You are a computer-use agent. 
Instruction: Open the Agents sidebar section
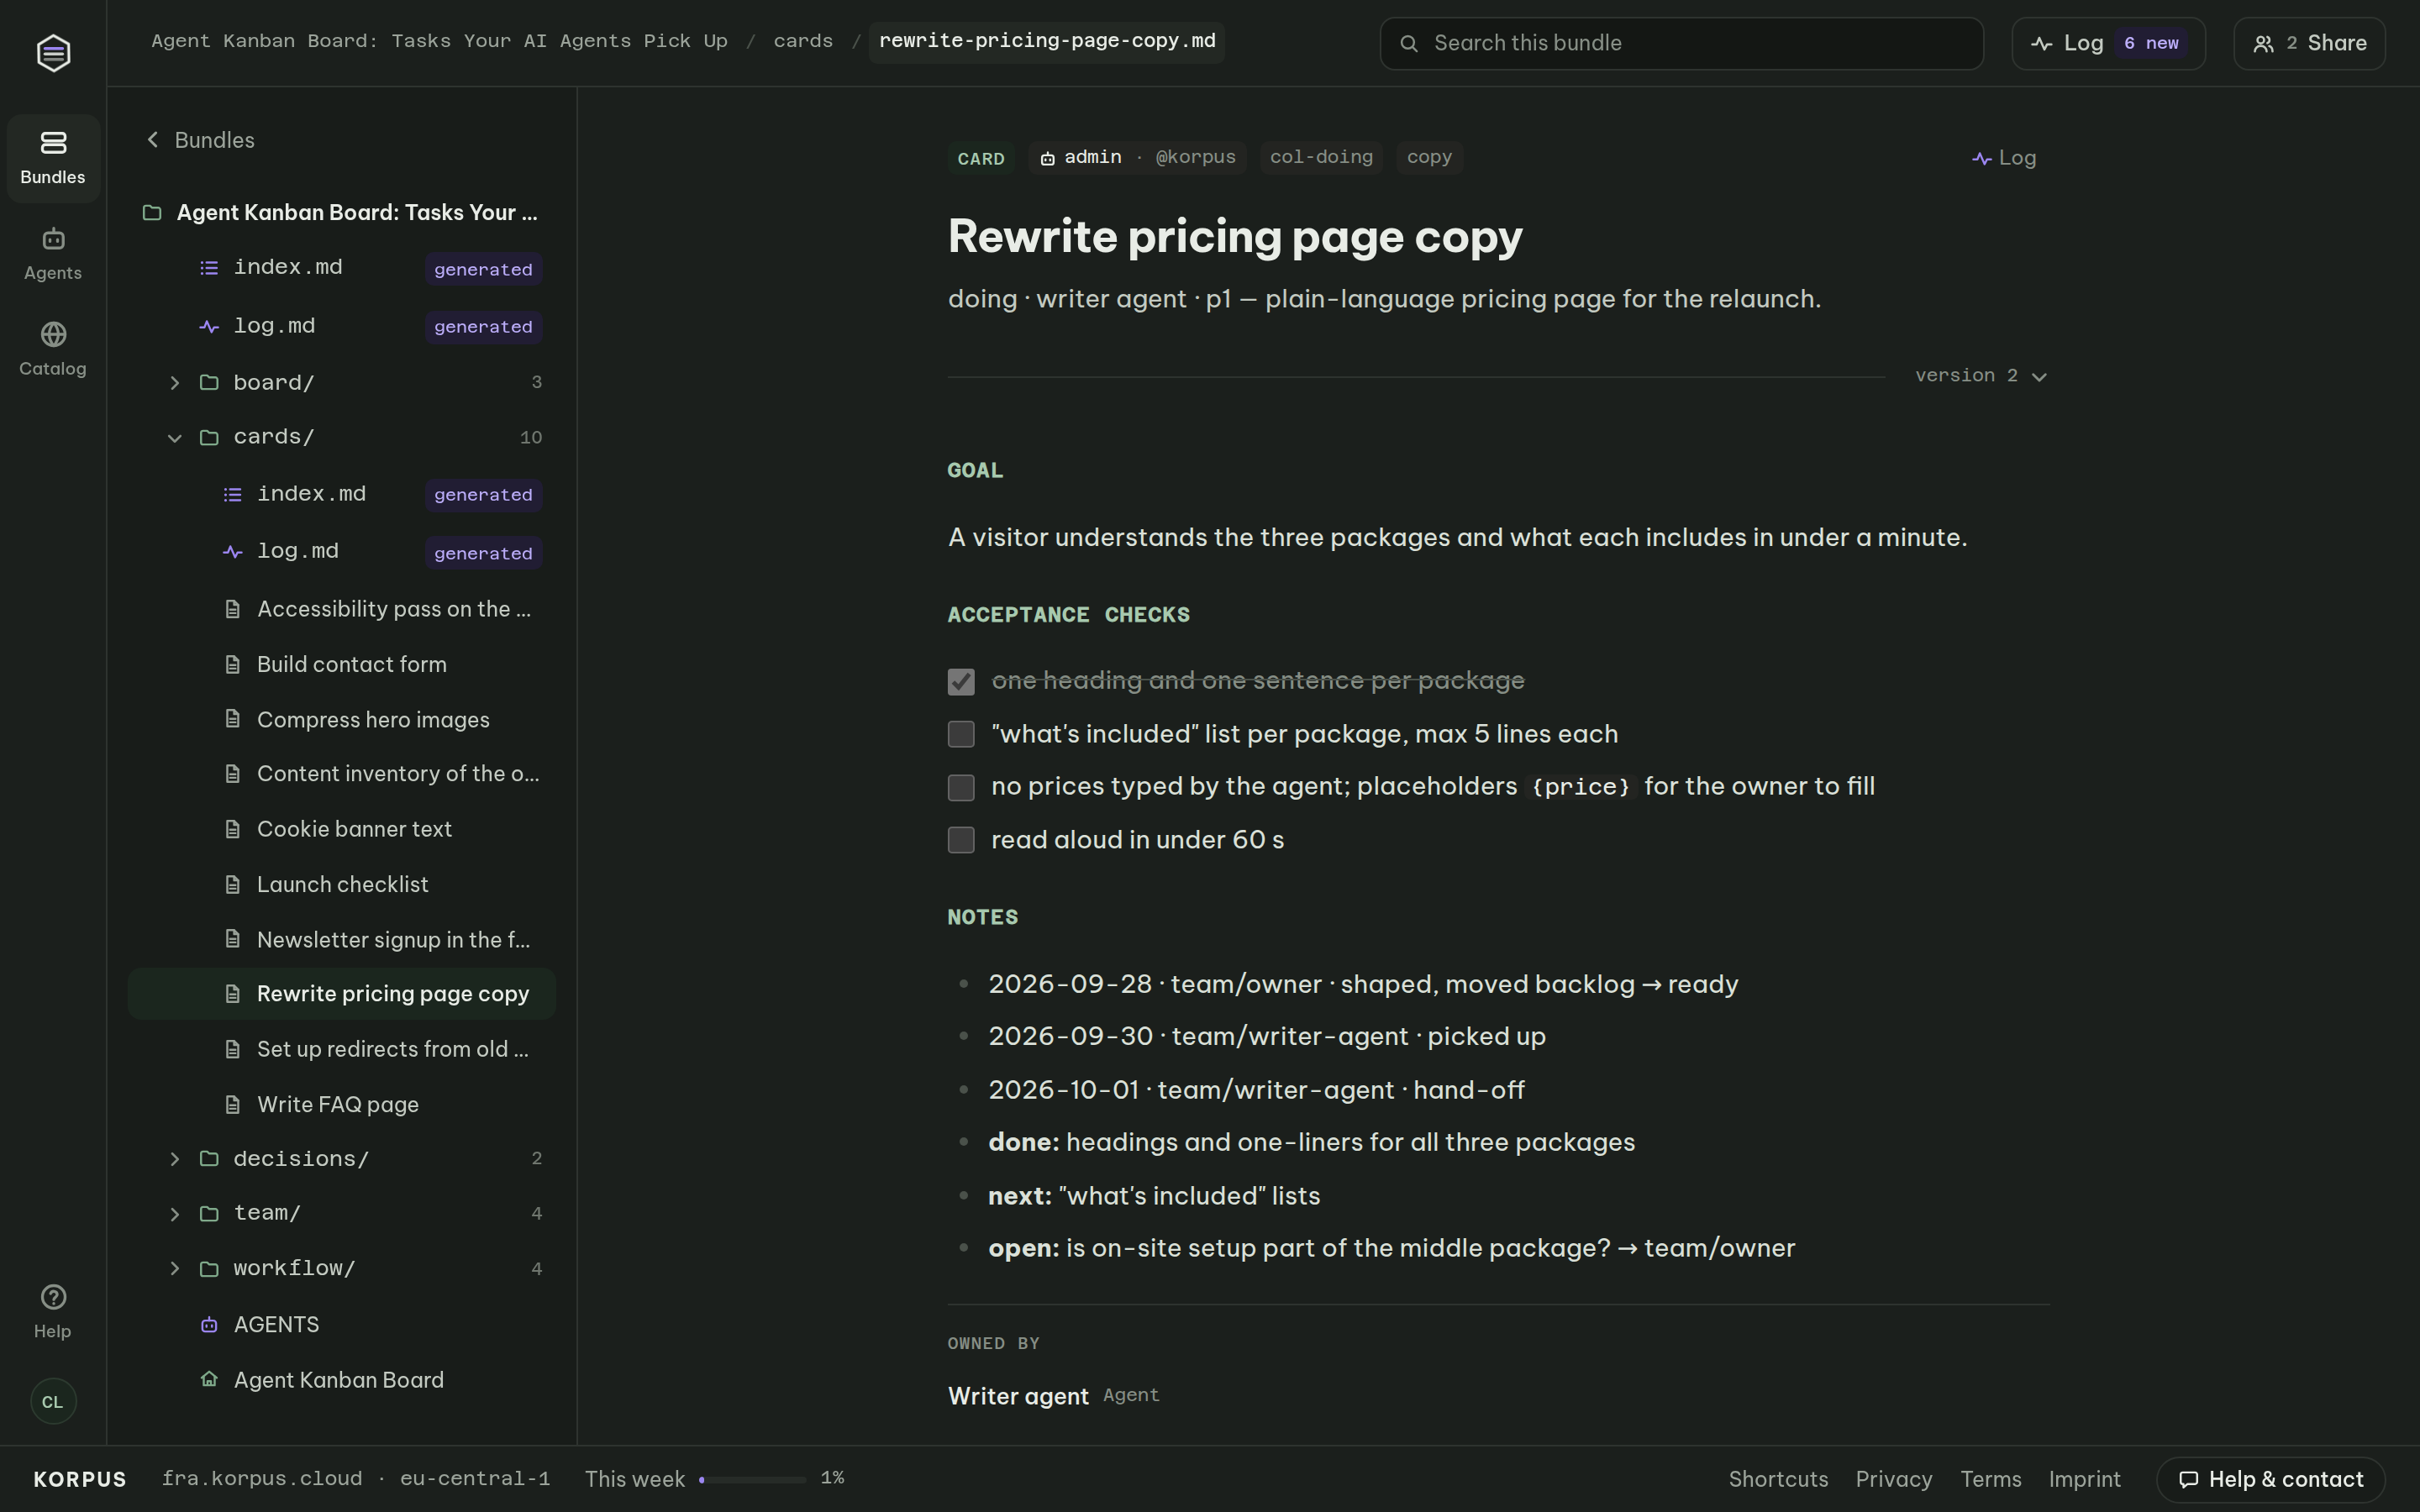point(53,254)
